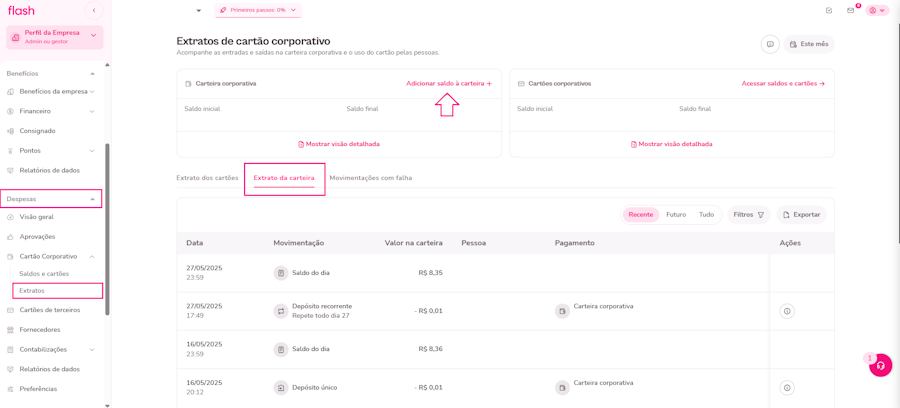The height and width of the screenshot is (408, 900).
Task: Show detailed view for Cartões corporativos
Action: click(672, 144)
